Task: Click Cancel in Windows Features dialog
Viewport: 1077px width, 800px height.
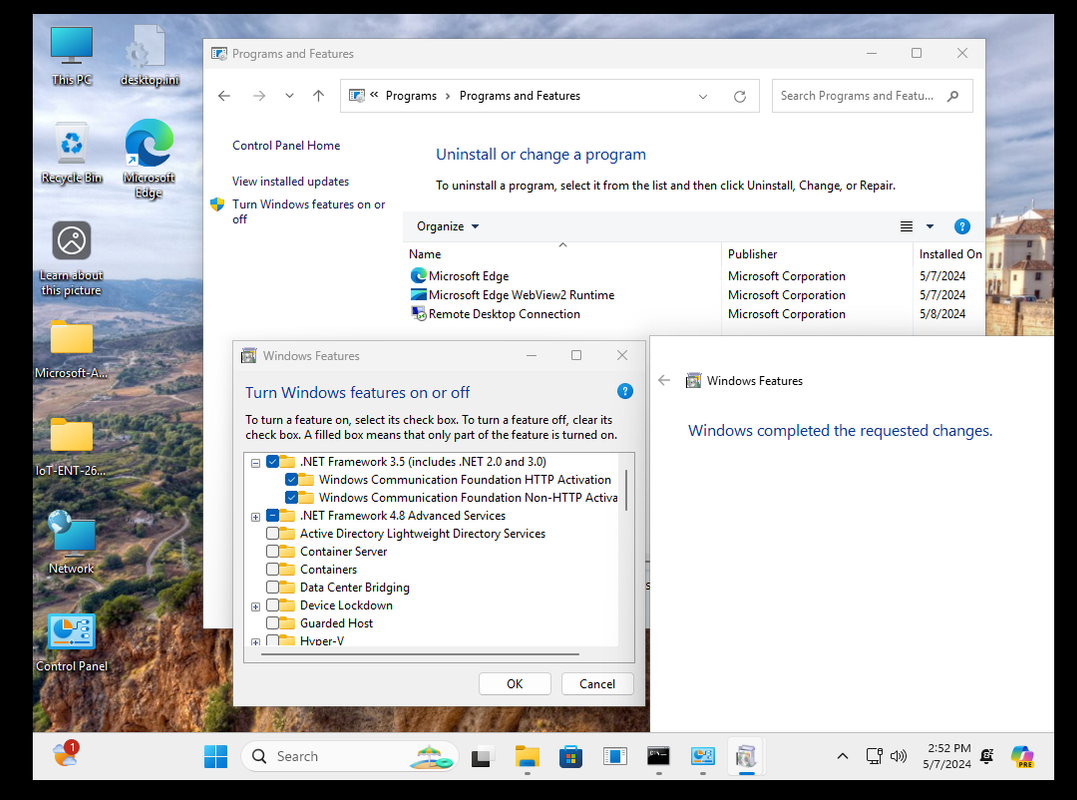Action: click(597, 684)
